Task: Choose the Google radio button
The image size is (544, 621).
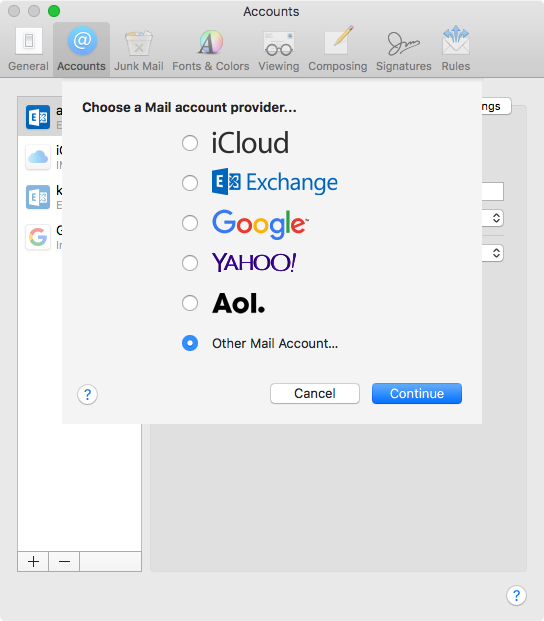Action: tap(190, 223)
